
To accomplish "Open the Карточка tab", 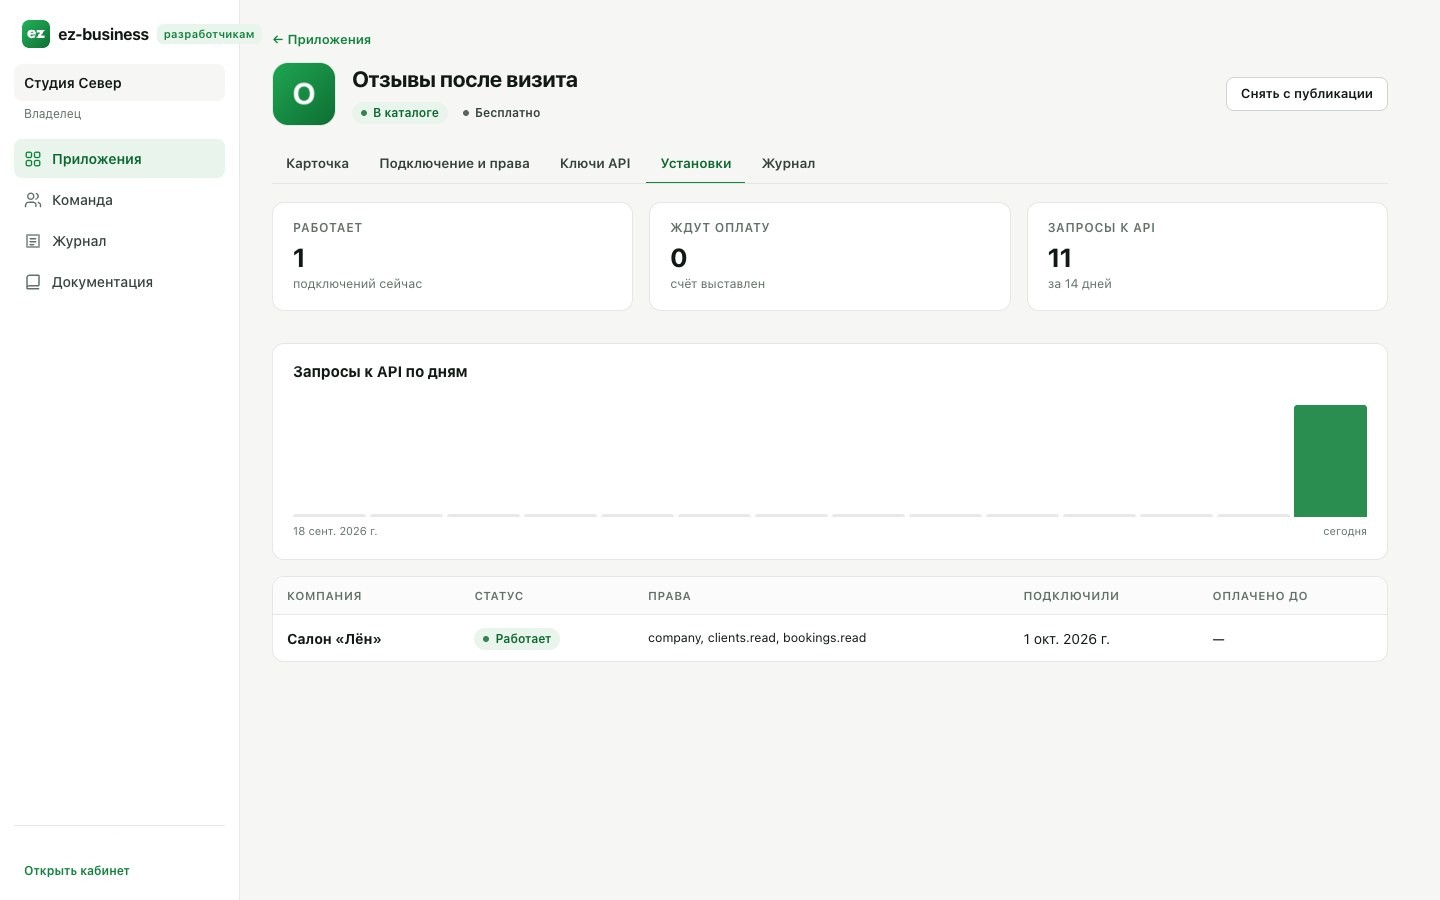I will (317, 164).
